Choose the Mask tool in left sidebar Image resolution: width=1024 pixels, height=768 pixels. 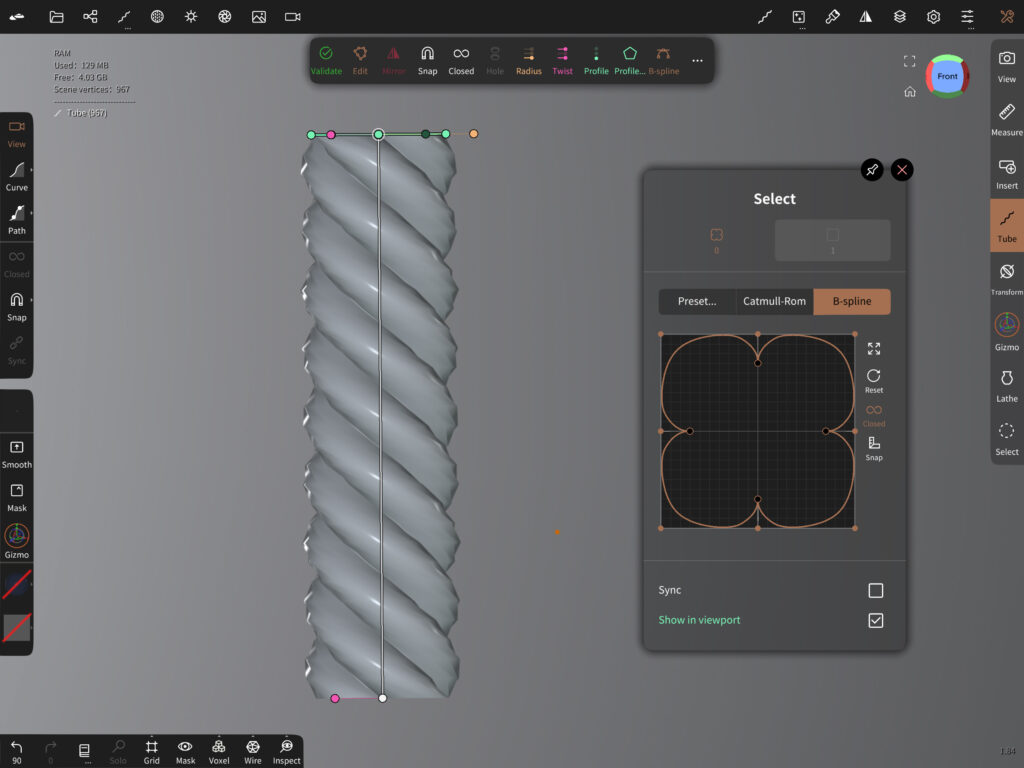[x=17, y=496]
